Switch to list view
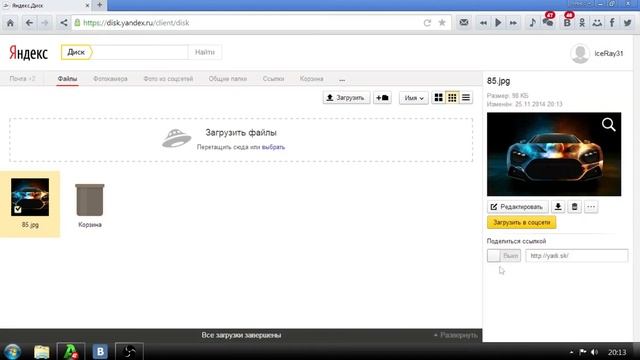Viewport: 640px width, 360px height. (466, 98)
